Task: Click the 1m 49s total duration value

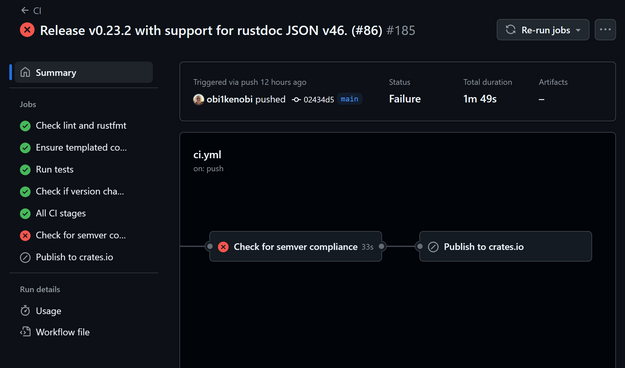Action: pos(480,99)
